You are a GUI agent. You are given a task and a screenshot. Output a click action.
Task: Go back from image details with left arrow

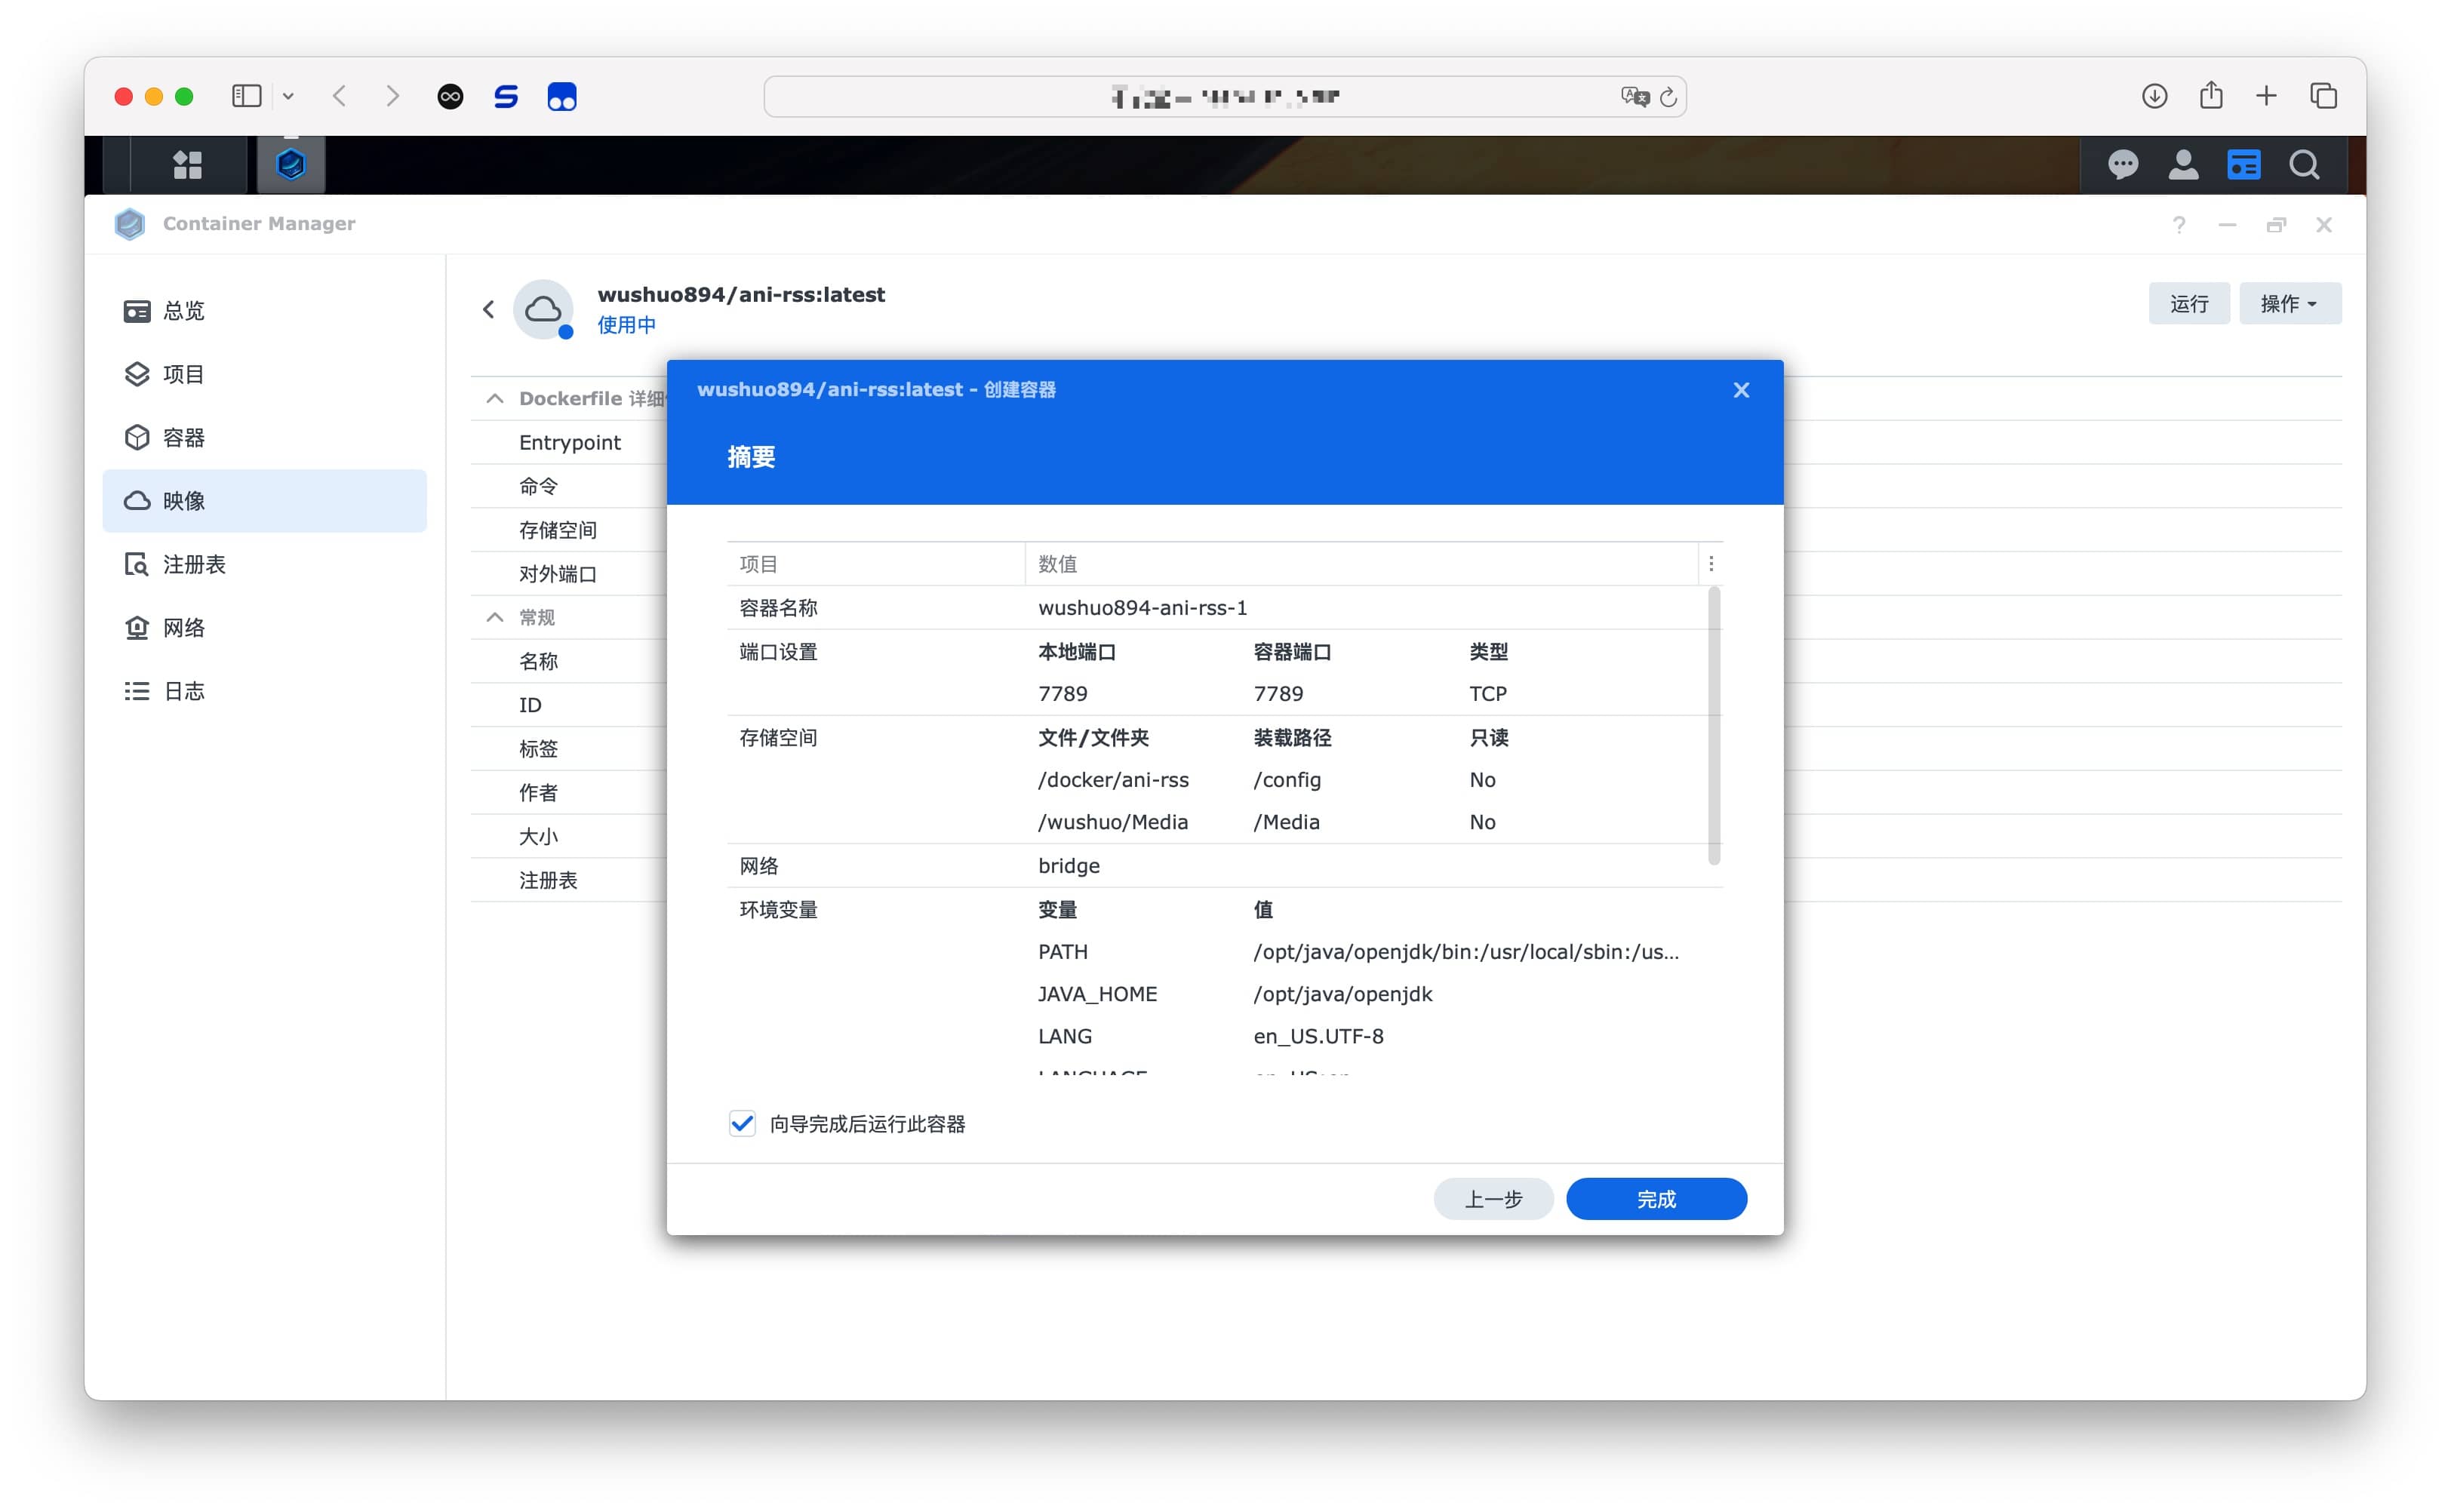[489, 310]
